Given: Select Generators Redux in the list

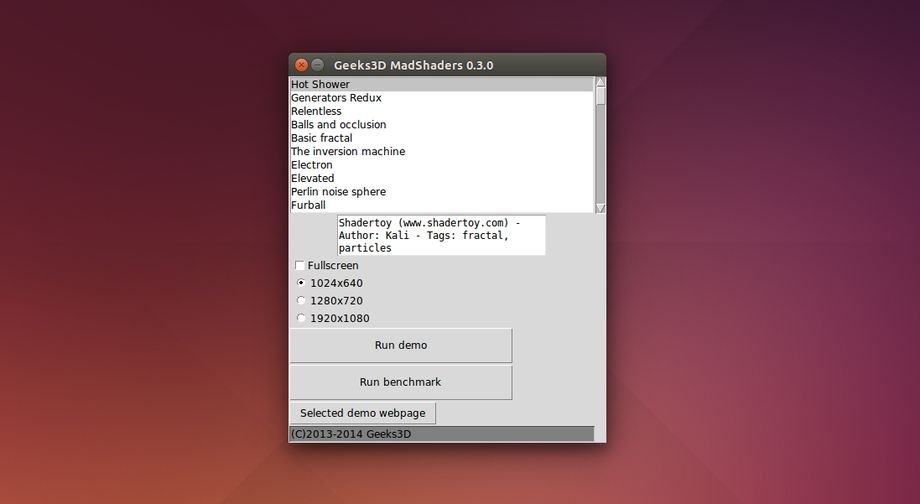Looking at the screenshot, I should 336,98.
